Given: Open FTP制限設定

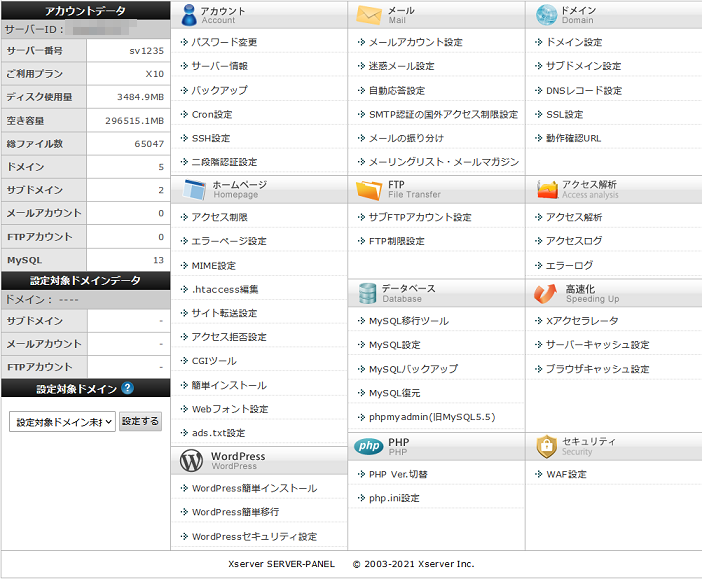Looking at the screenshot, I should 397,241.
